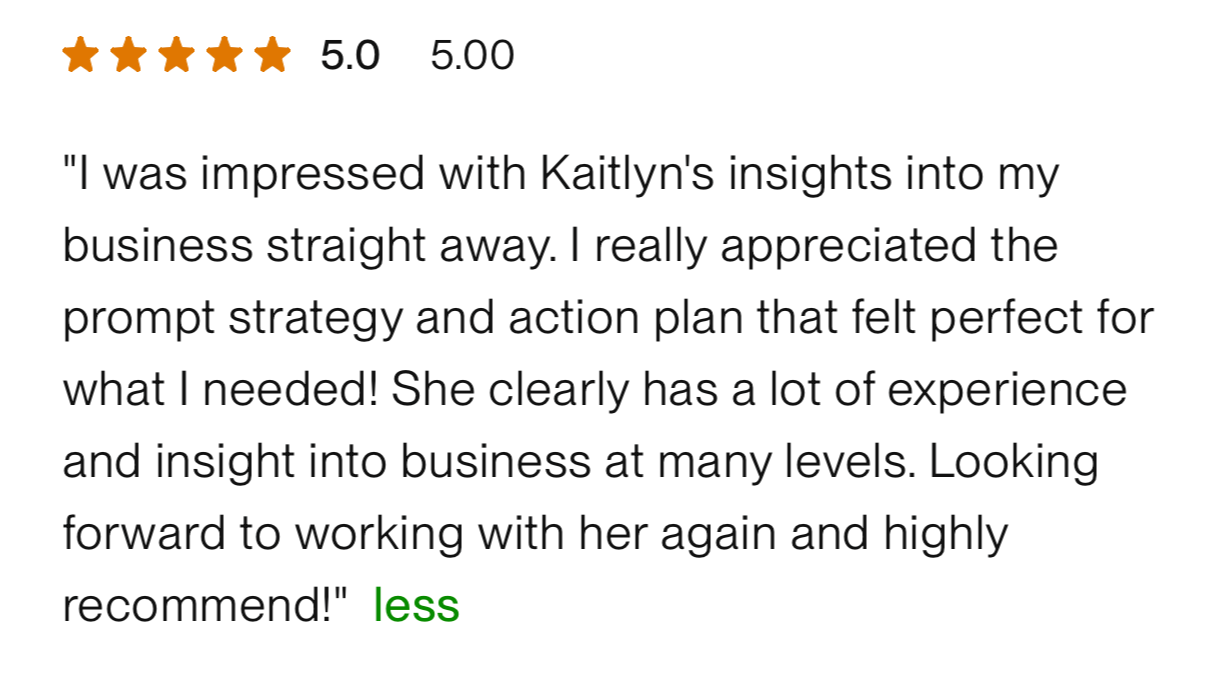
Task: Click the words 'highly' in the review
Action: pos(946,535)
